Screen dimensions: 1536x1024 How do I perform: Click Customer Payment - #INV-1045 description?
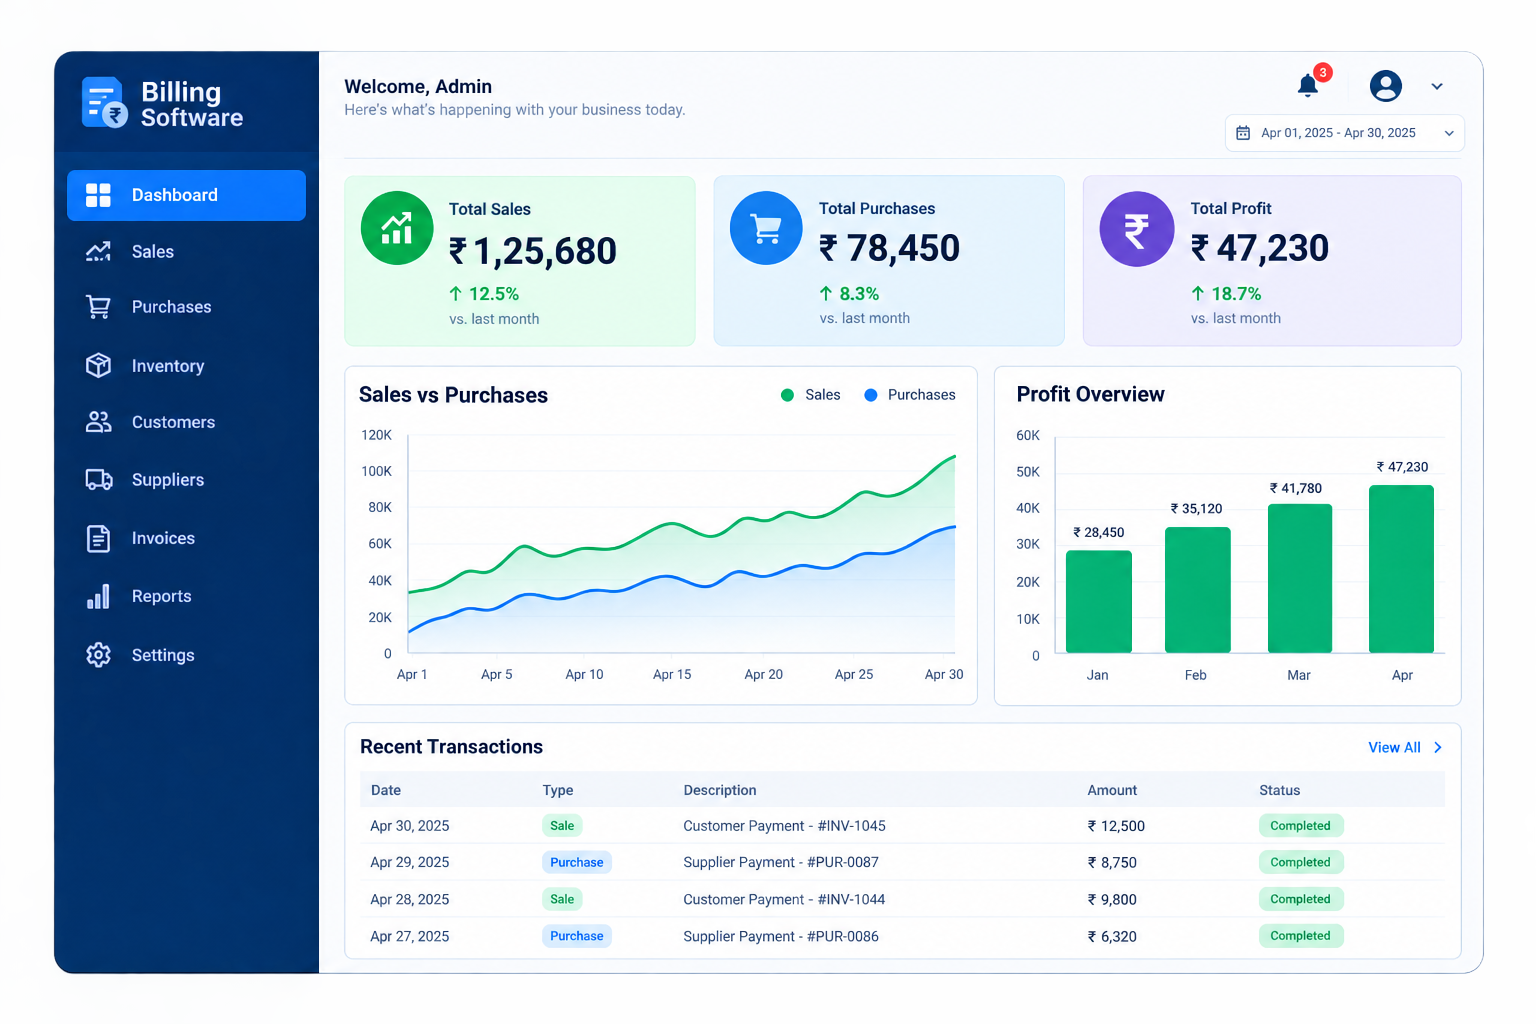[784, 826]
